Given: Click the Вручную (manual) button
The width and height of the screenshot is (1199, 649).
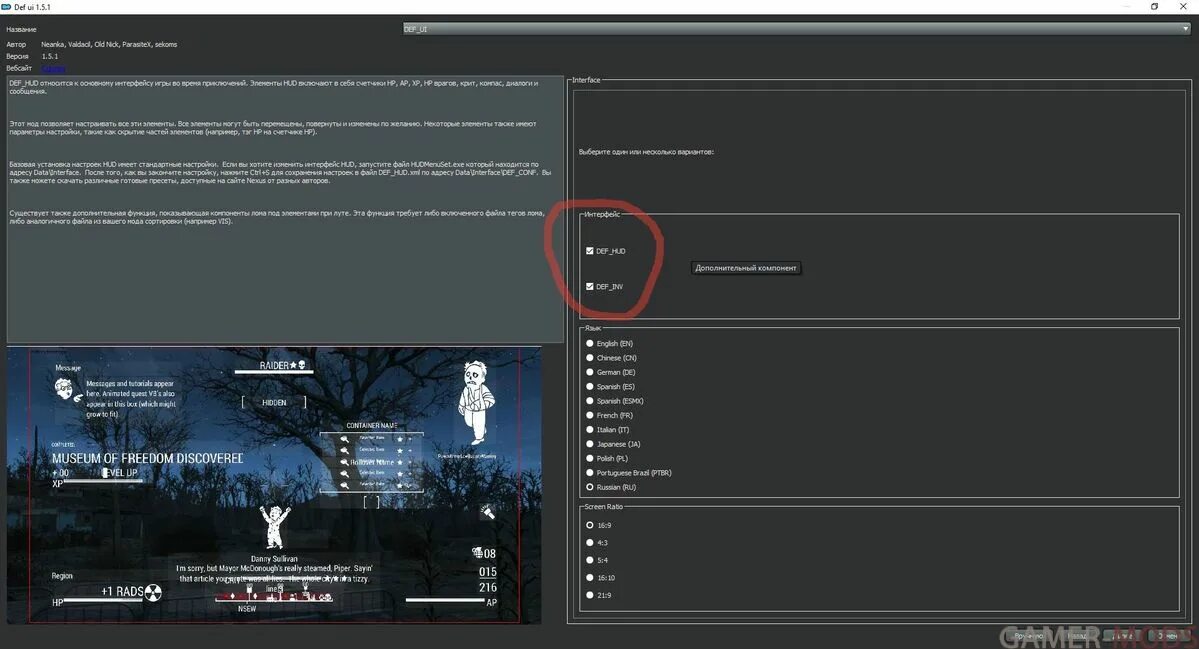Looking at the screenshot, I should pos(1029,635).
